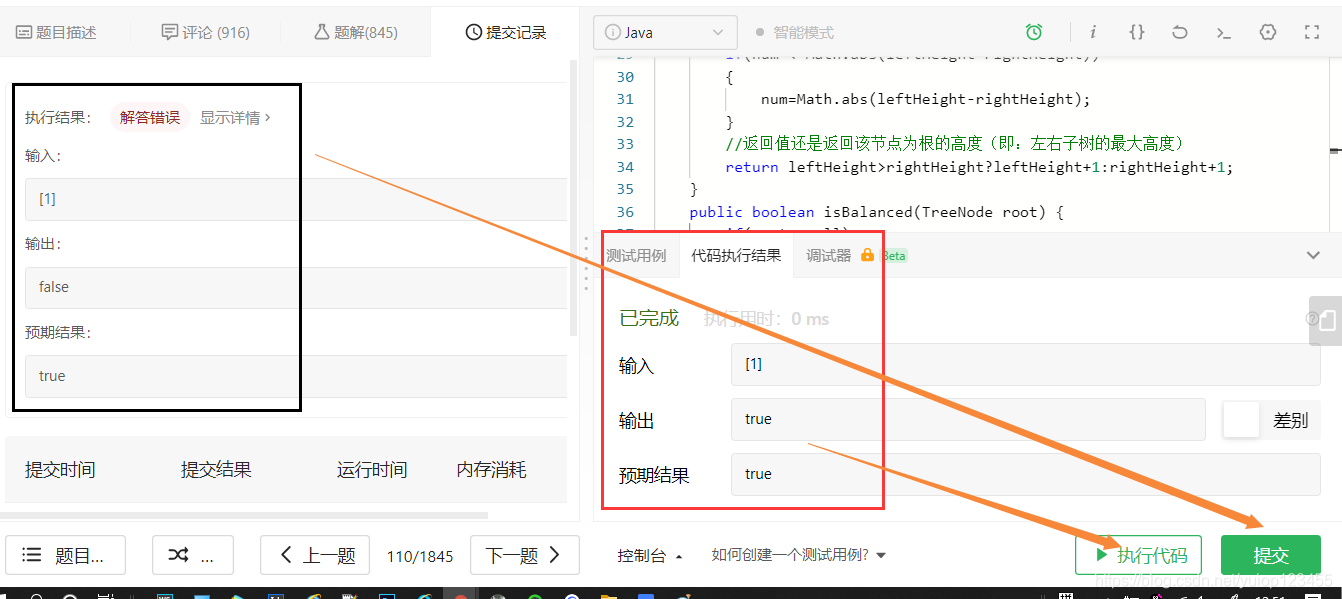Click code line 31 num=Math.abs statement
Viewport: 1342px width, 599px height.
925,99
